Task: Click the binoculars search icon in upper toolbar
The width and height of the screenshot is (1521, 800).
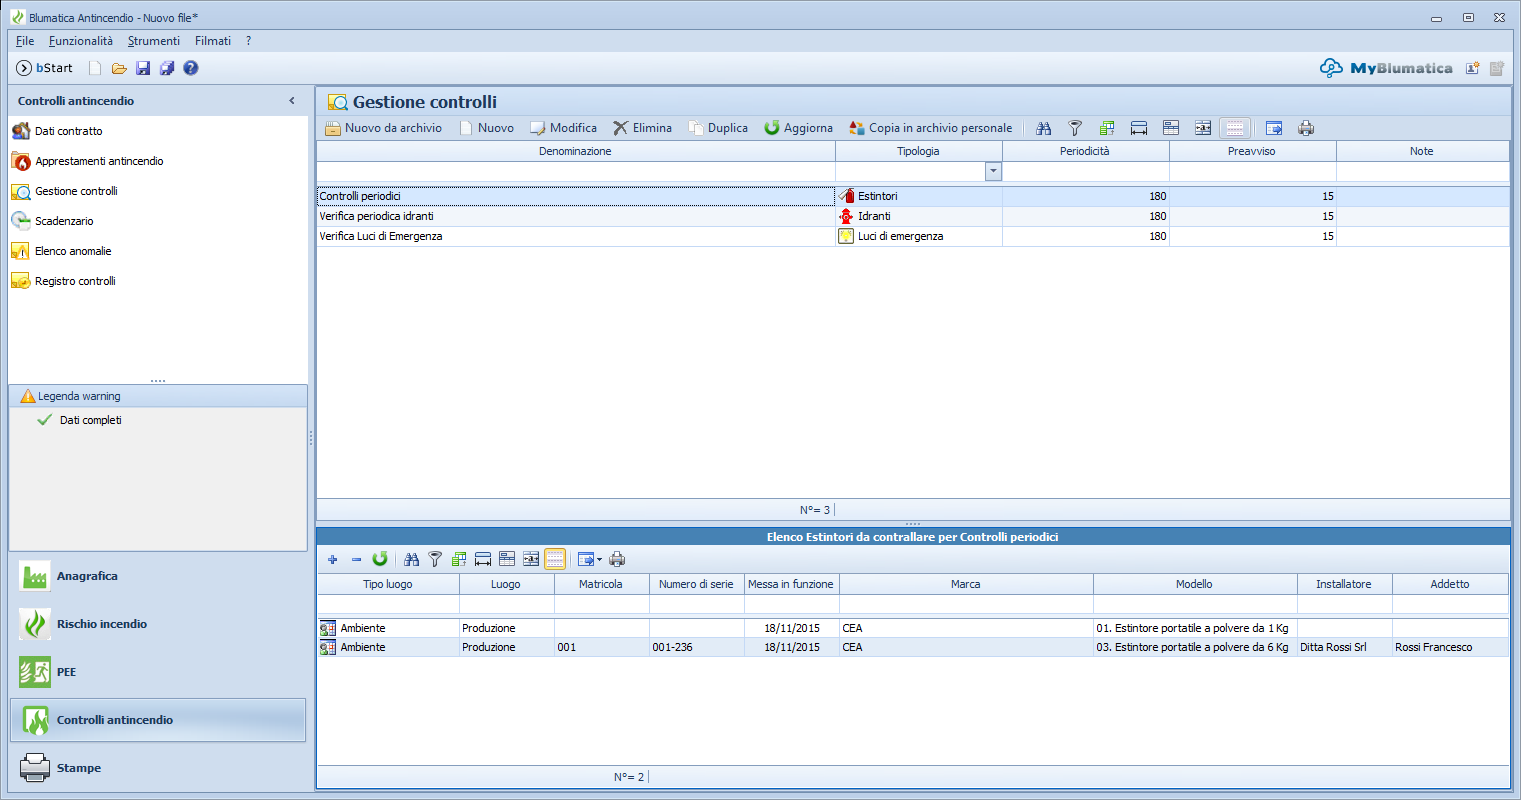Action: 1043,128
